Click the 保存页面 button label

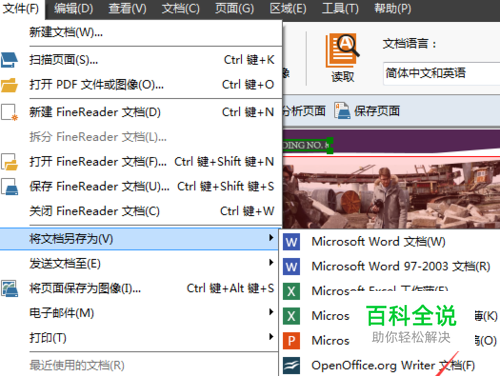click(377, 111)
